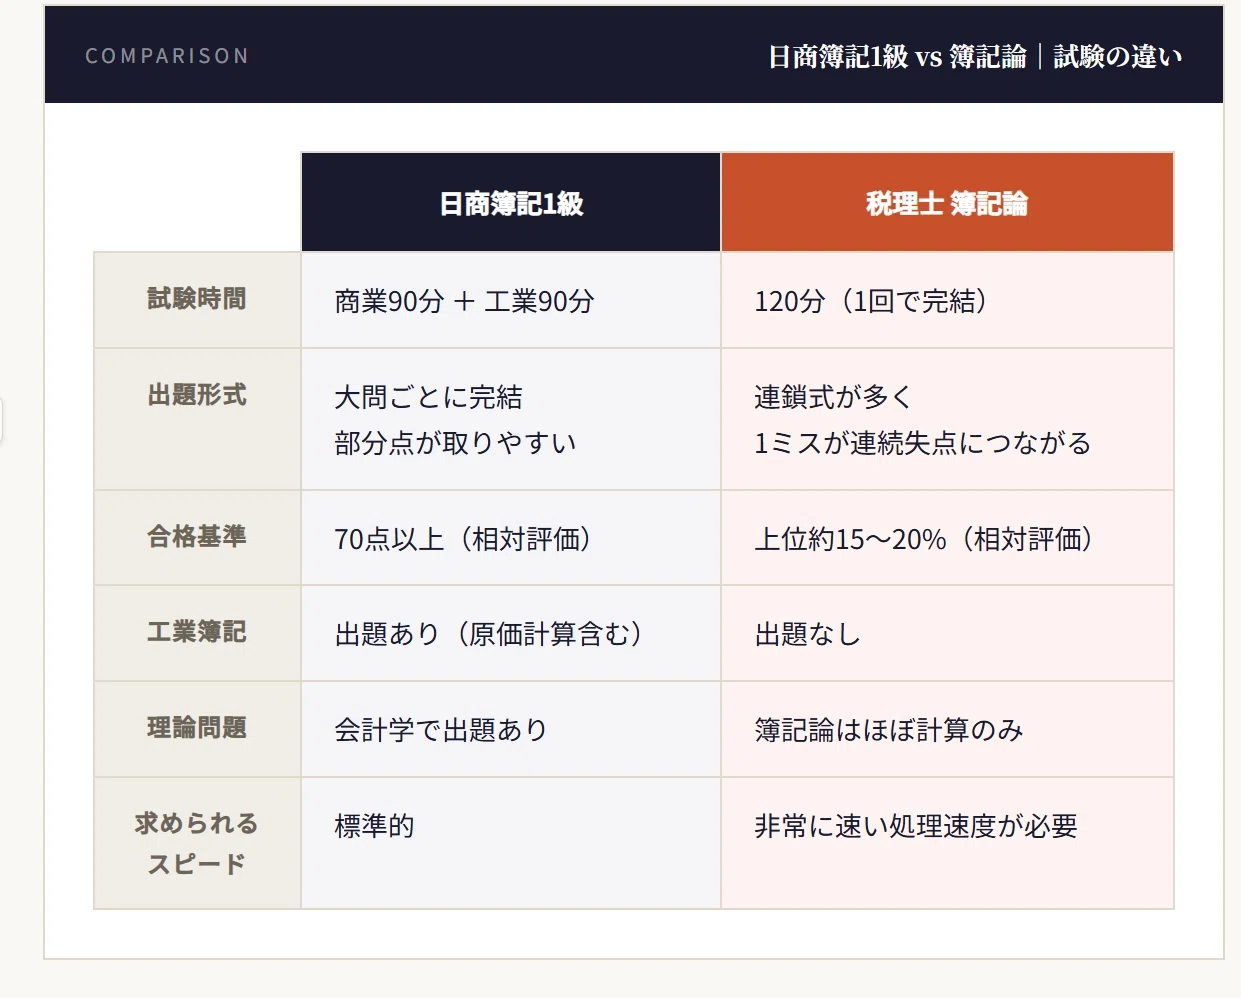Click the '理論問題' row label
This screenshot has height=998, width=1241.
coord(197,728)
